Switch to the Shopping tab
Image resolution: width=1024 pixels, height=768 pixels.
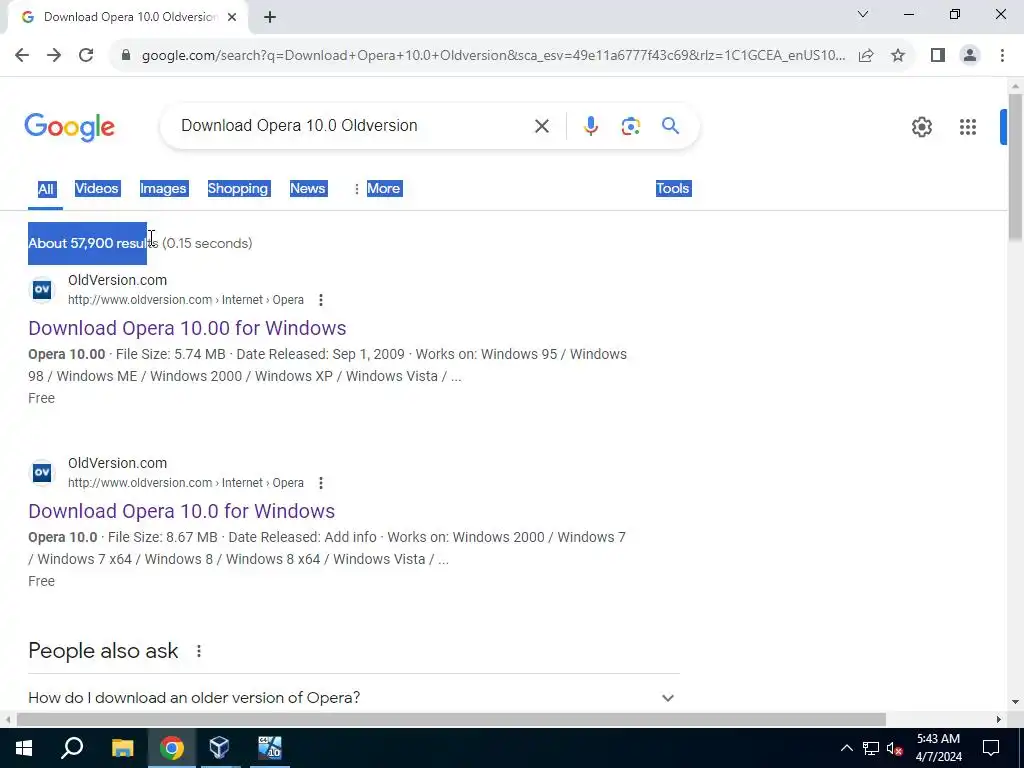point(238,189)
